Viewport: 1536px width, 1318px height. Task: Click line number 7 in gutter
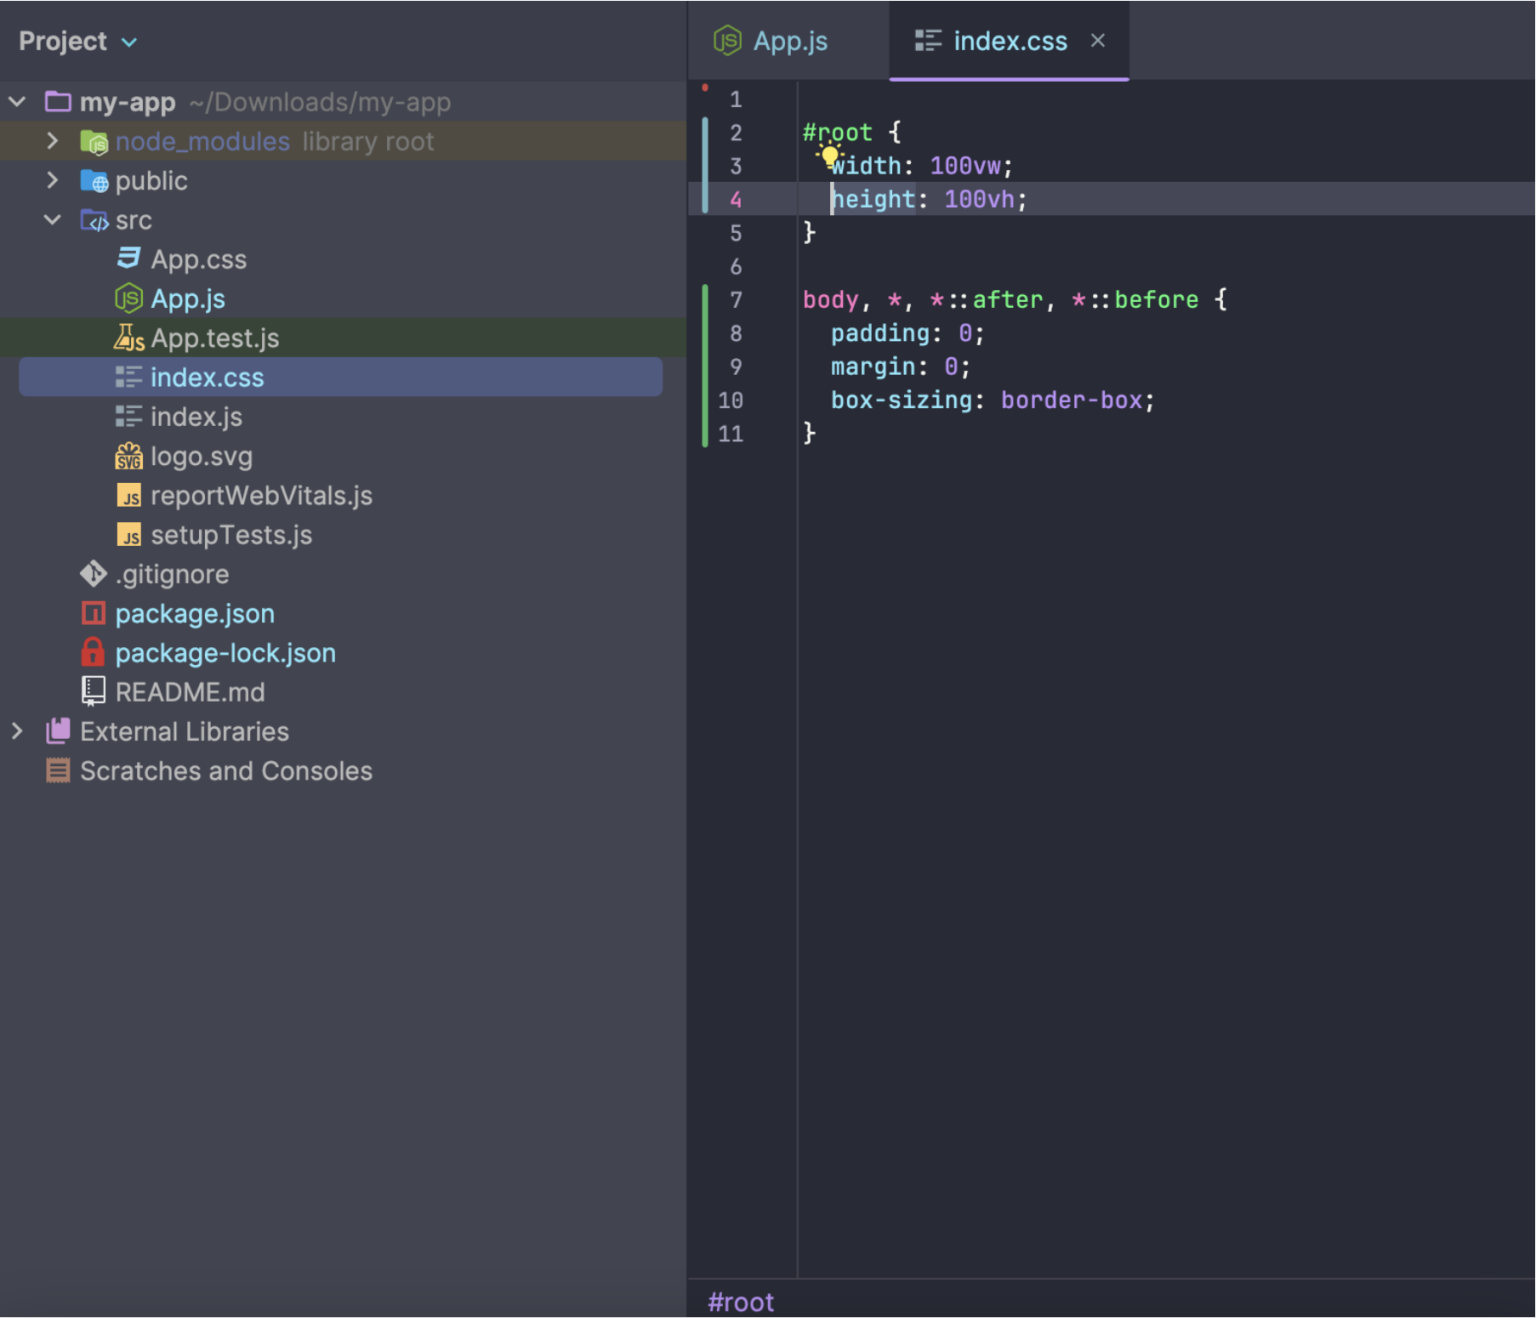click(735, 300)
